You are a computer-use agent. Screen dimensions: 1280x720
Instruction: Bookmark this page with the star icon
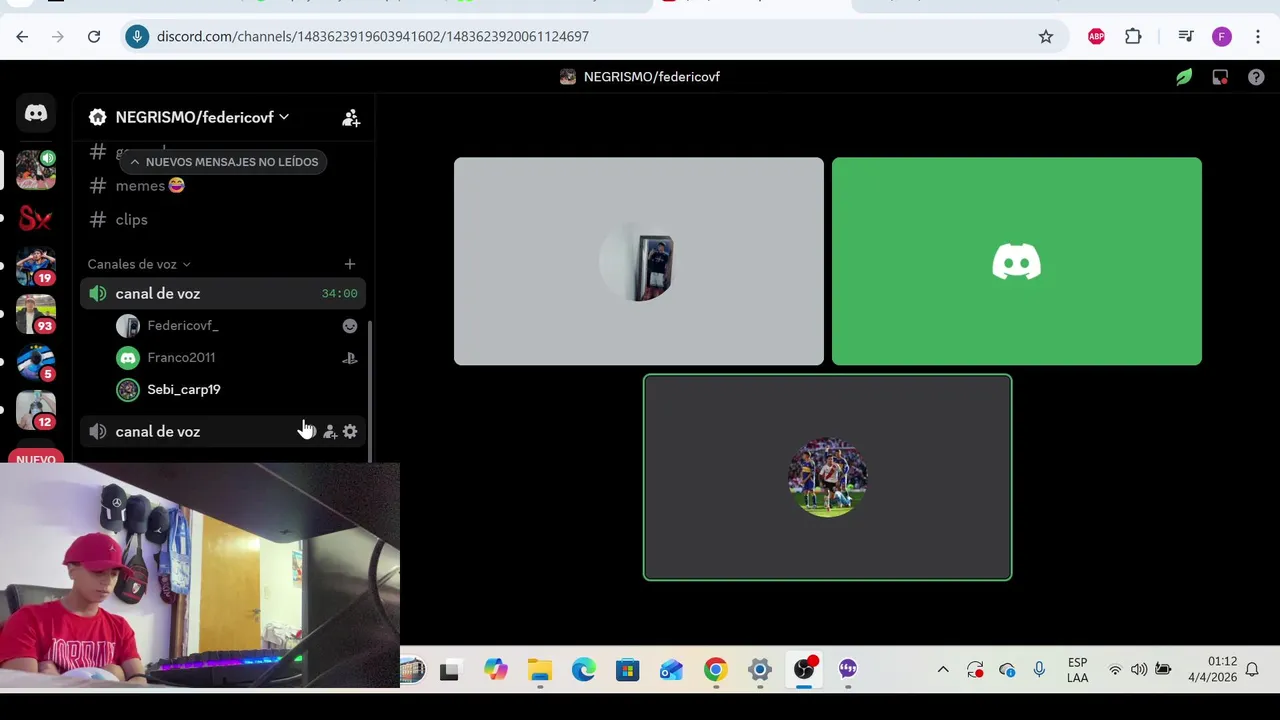(x=1046, y=37)
